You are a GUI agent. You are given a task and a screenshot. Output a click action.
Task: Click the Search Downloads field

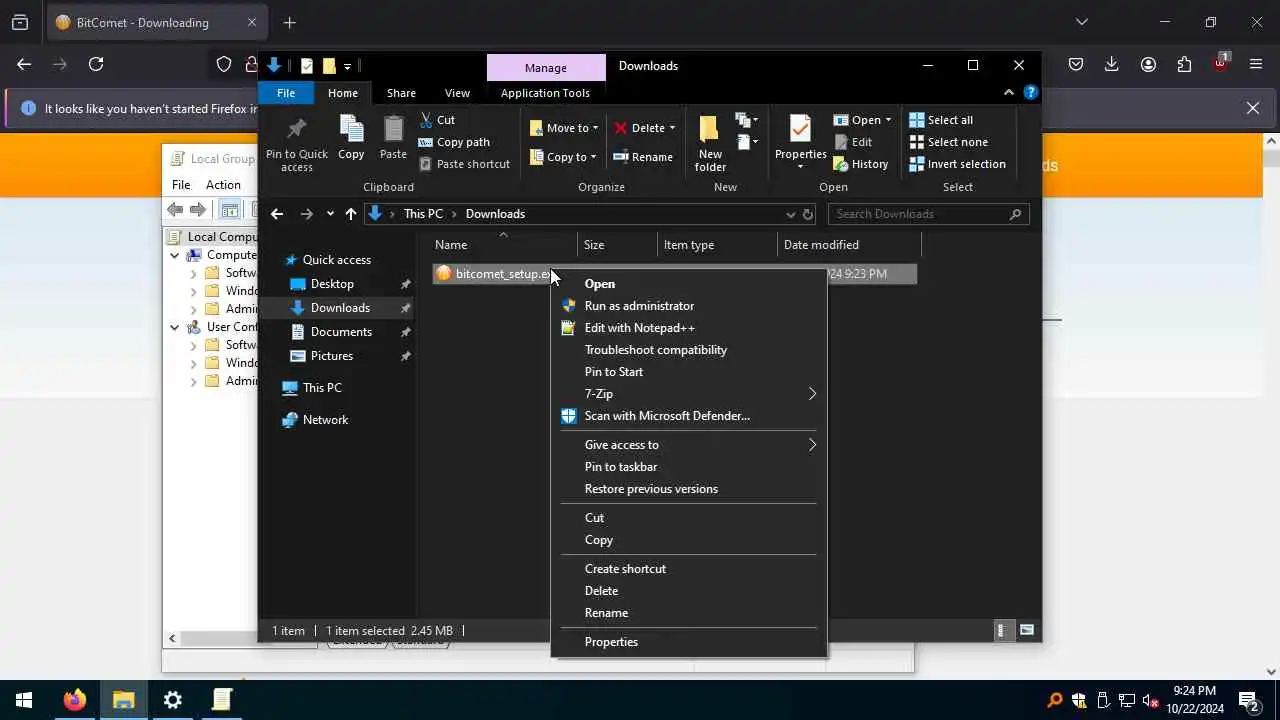click(927, 214)
